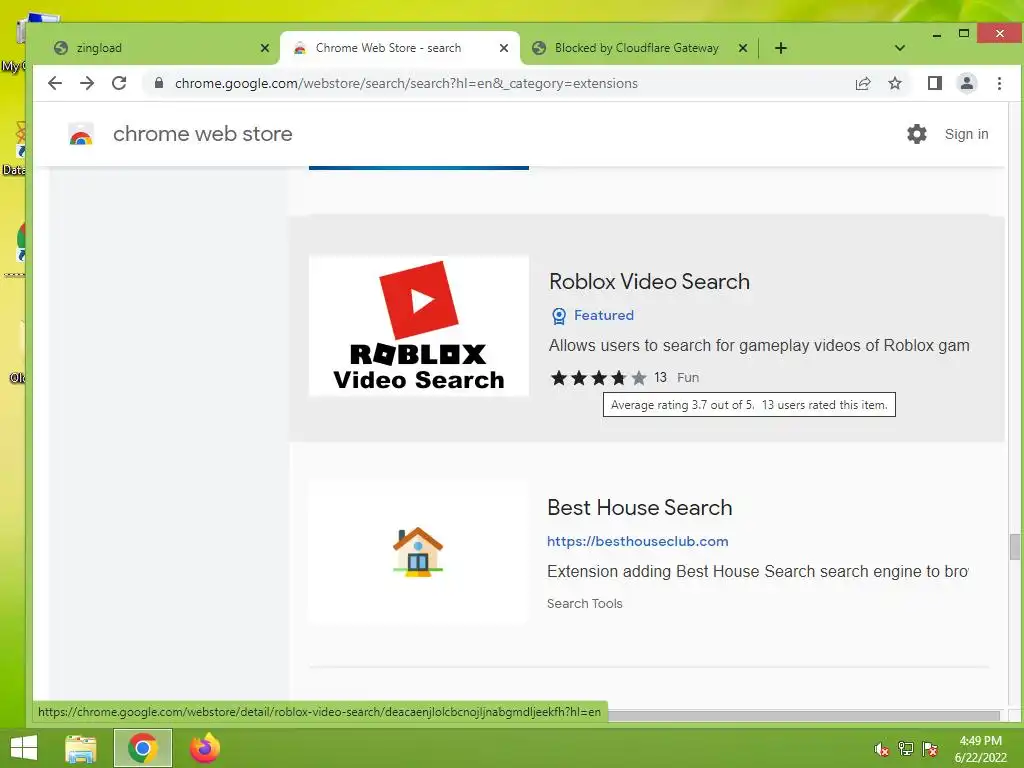Viewport: 1024px width, 768px height.
Task: Open Web Store settings gear
Action: click(917, 134)
